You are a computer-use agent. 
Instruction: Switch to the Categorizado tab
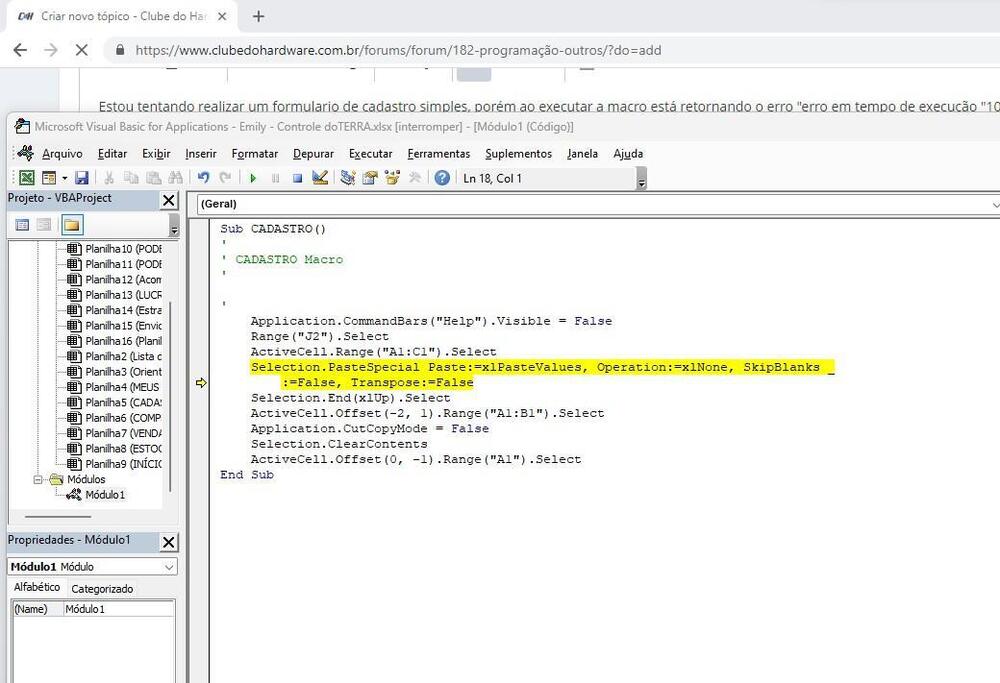[x=102, y=589]
